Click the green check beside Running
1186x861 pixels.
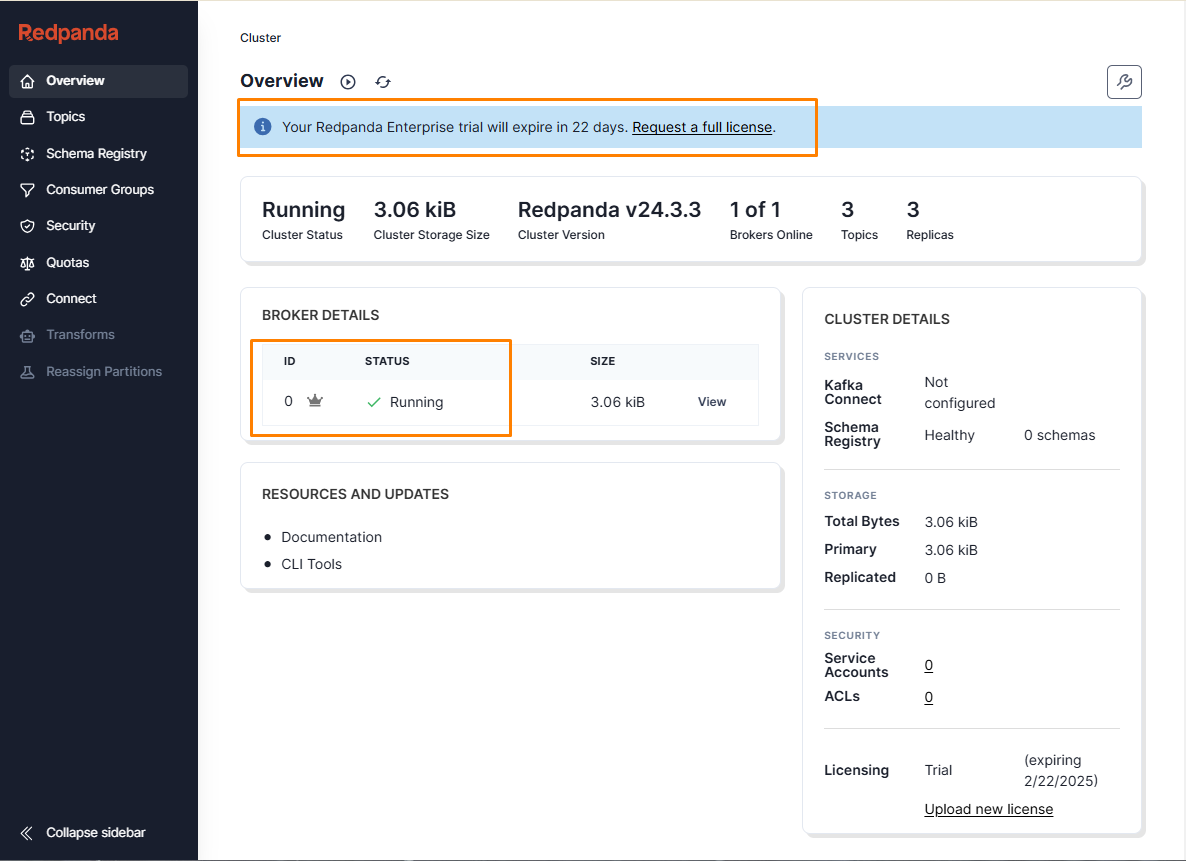click(373, 403)
